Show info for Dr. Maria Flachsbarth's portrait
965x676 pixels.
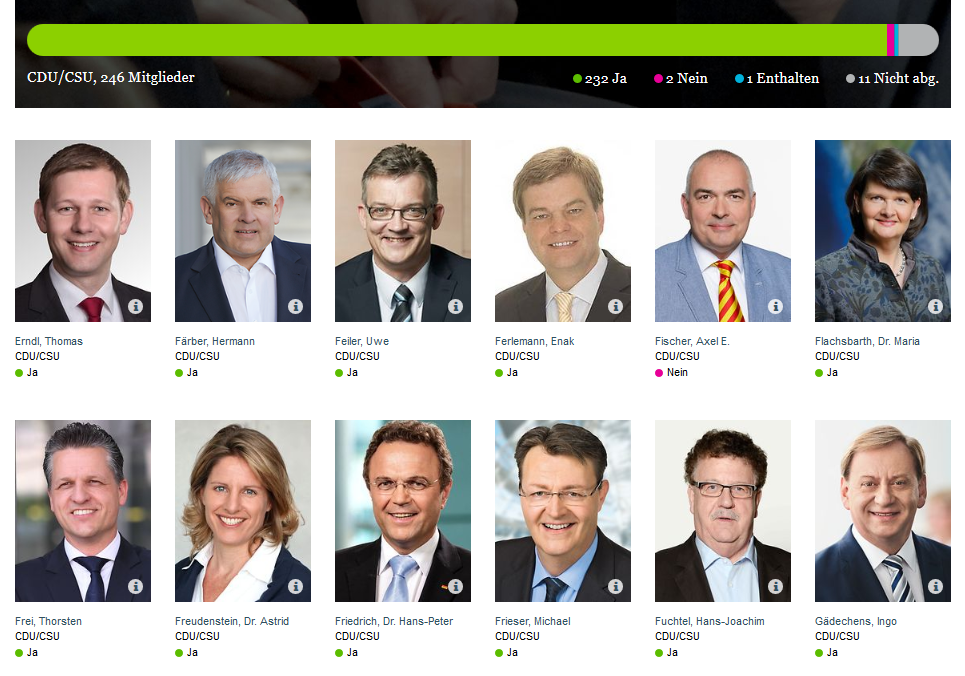click(x=935, y=306)
